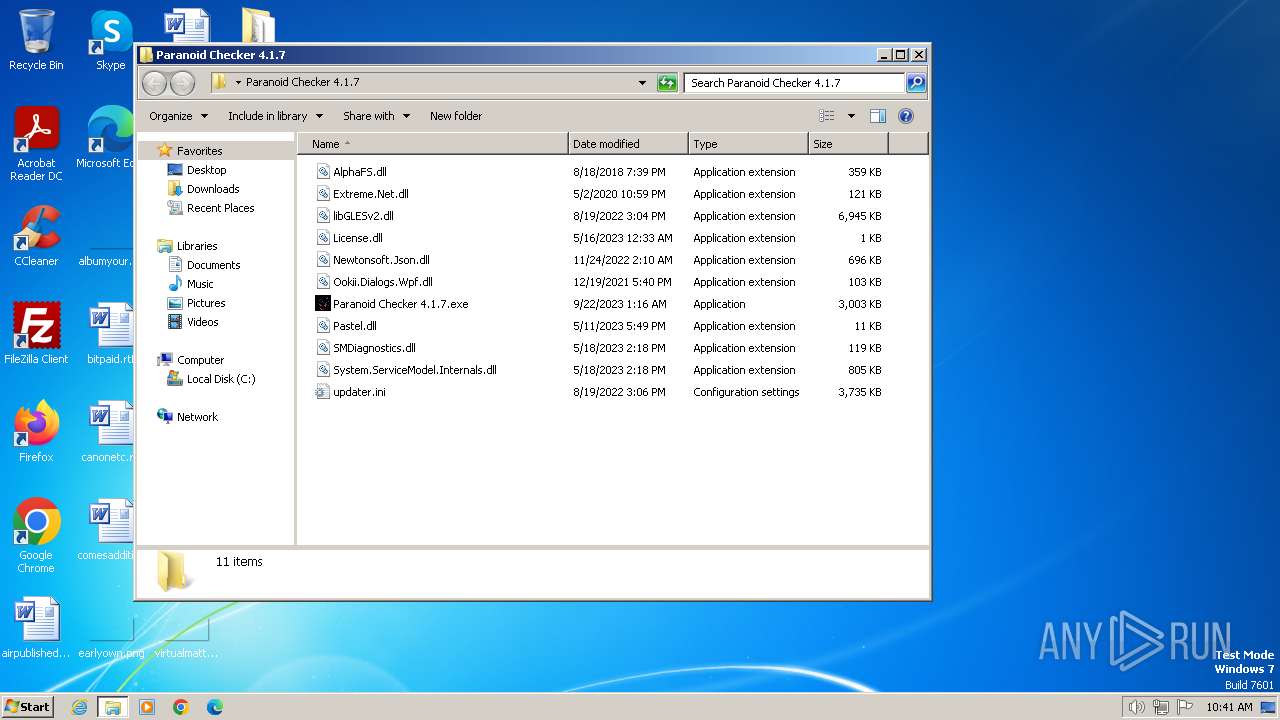The width and height of the screenshot is (1280, 720).
Task: Open Desktop in Favorites
Action: click(206, 170)
